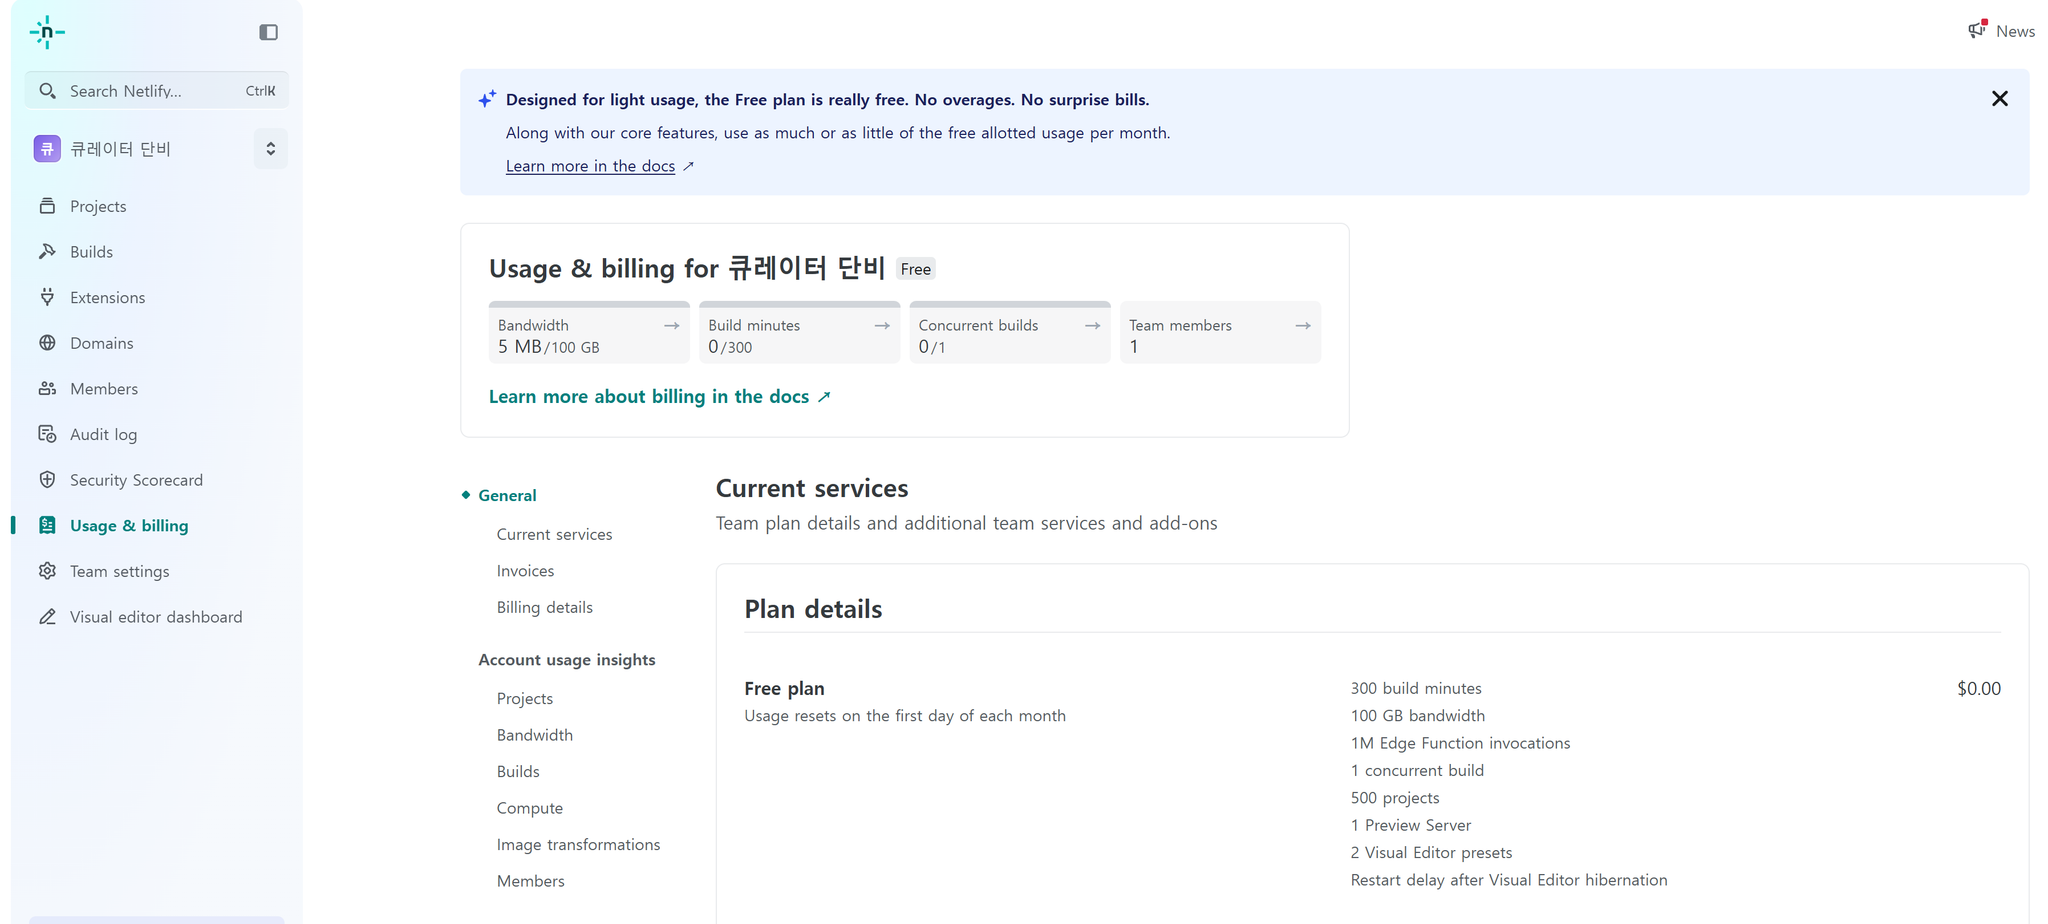Open Team settings page
2048x924 pixels.
tap(119, 571)
